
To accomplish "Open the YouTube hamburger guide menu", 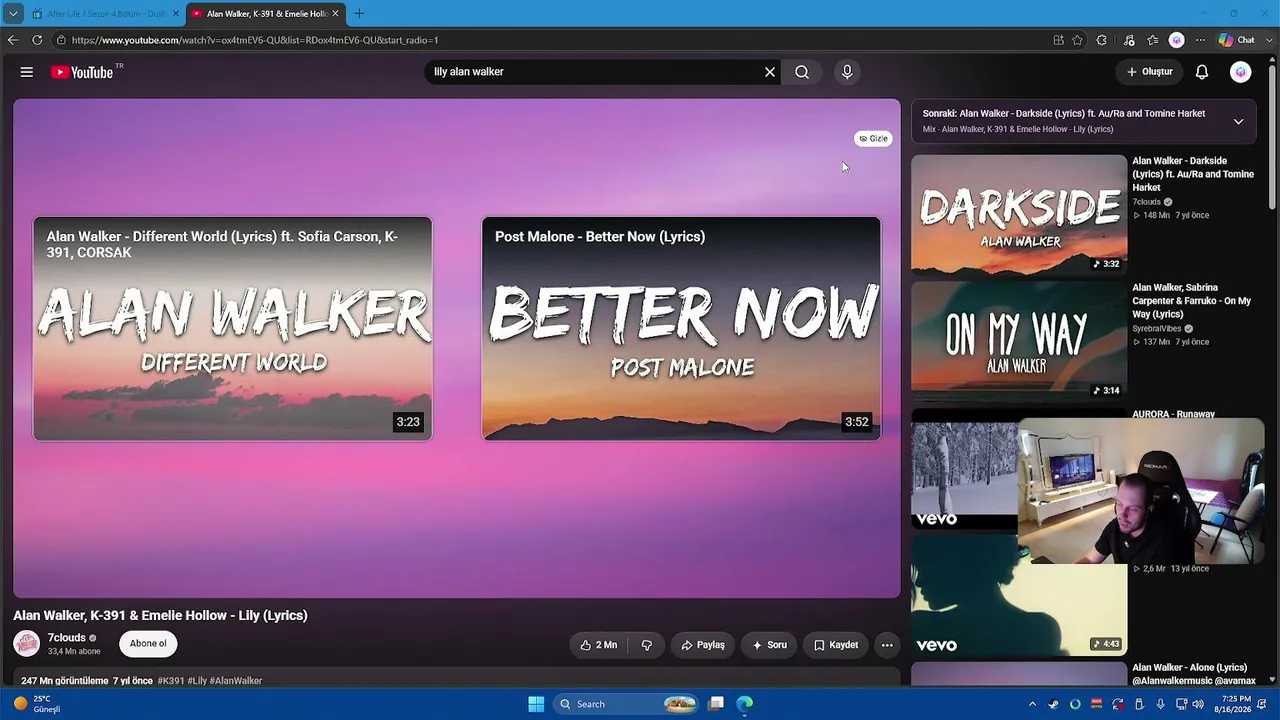I will [x=27, y=72].
